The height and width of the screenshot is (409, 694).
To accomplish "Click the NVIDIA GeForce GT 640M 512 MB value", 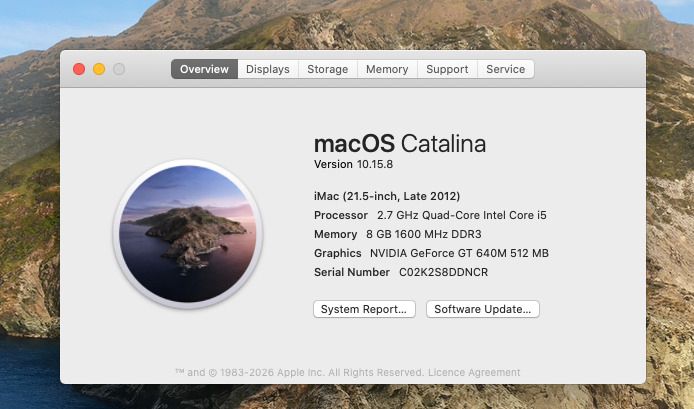I will [459, 253].
